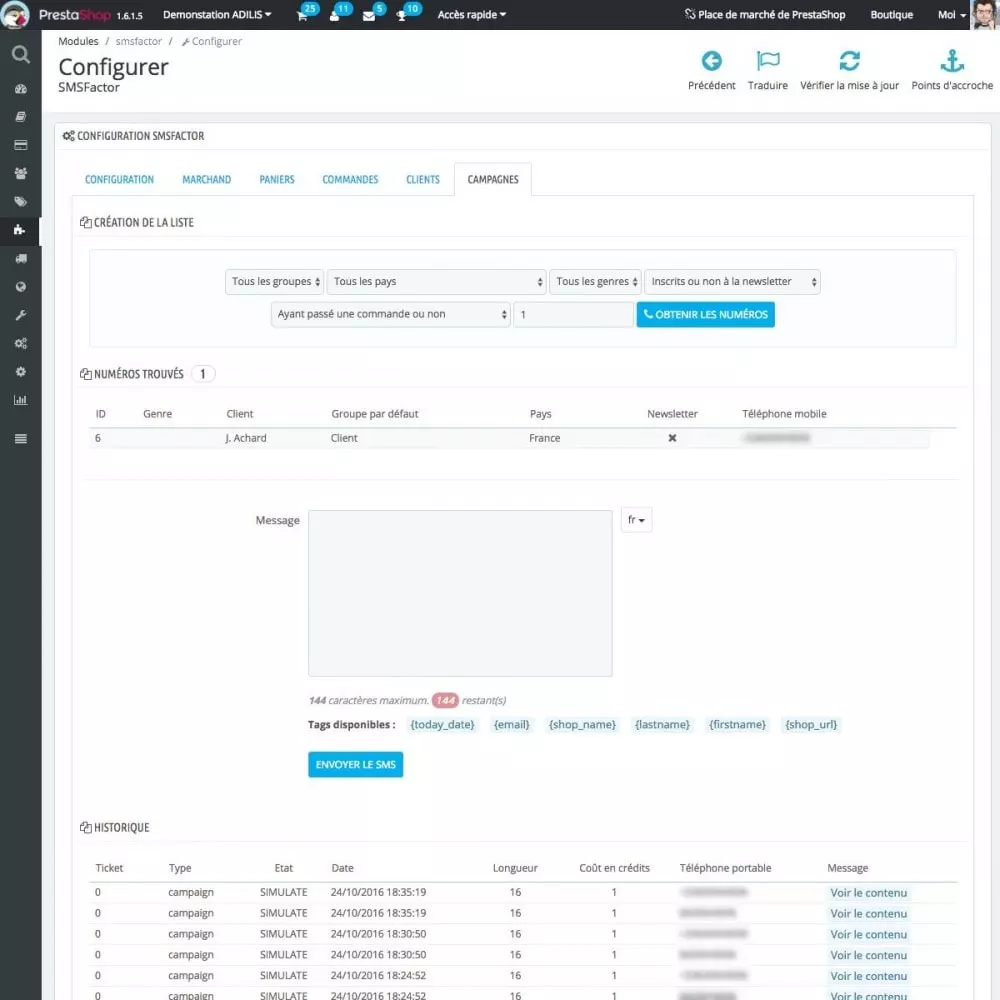1000x1000 pixels.
Task: Insert the {shop_name} tag
Action: [x=582, y=724]
